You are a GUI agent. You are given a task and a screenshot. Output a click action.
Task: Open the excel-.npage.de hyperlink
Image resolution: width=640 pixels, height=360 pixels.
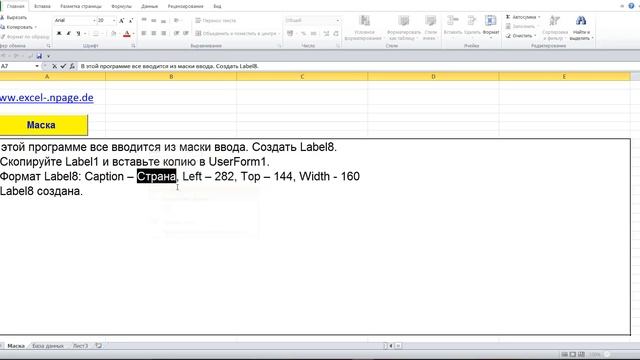[47, 98]
